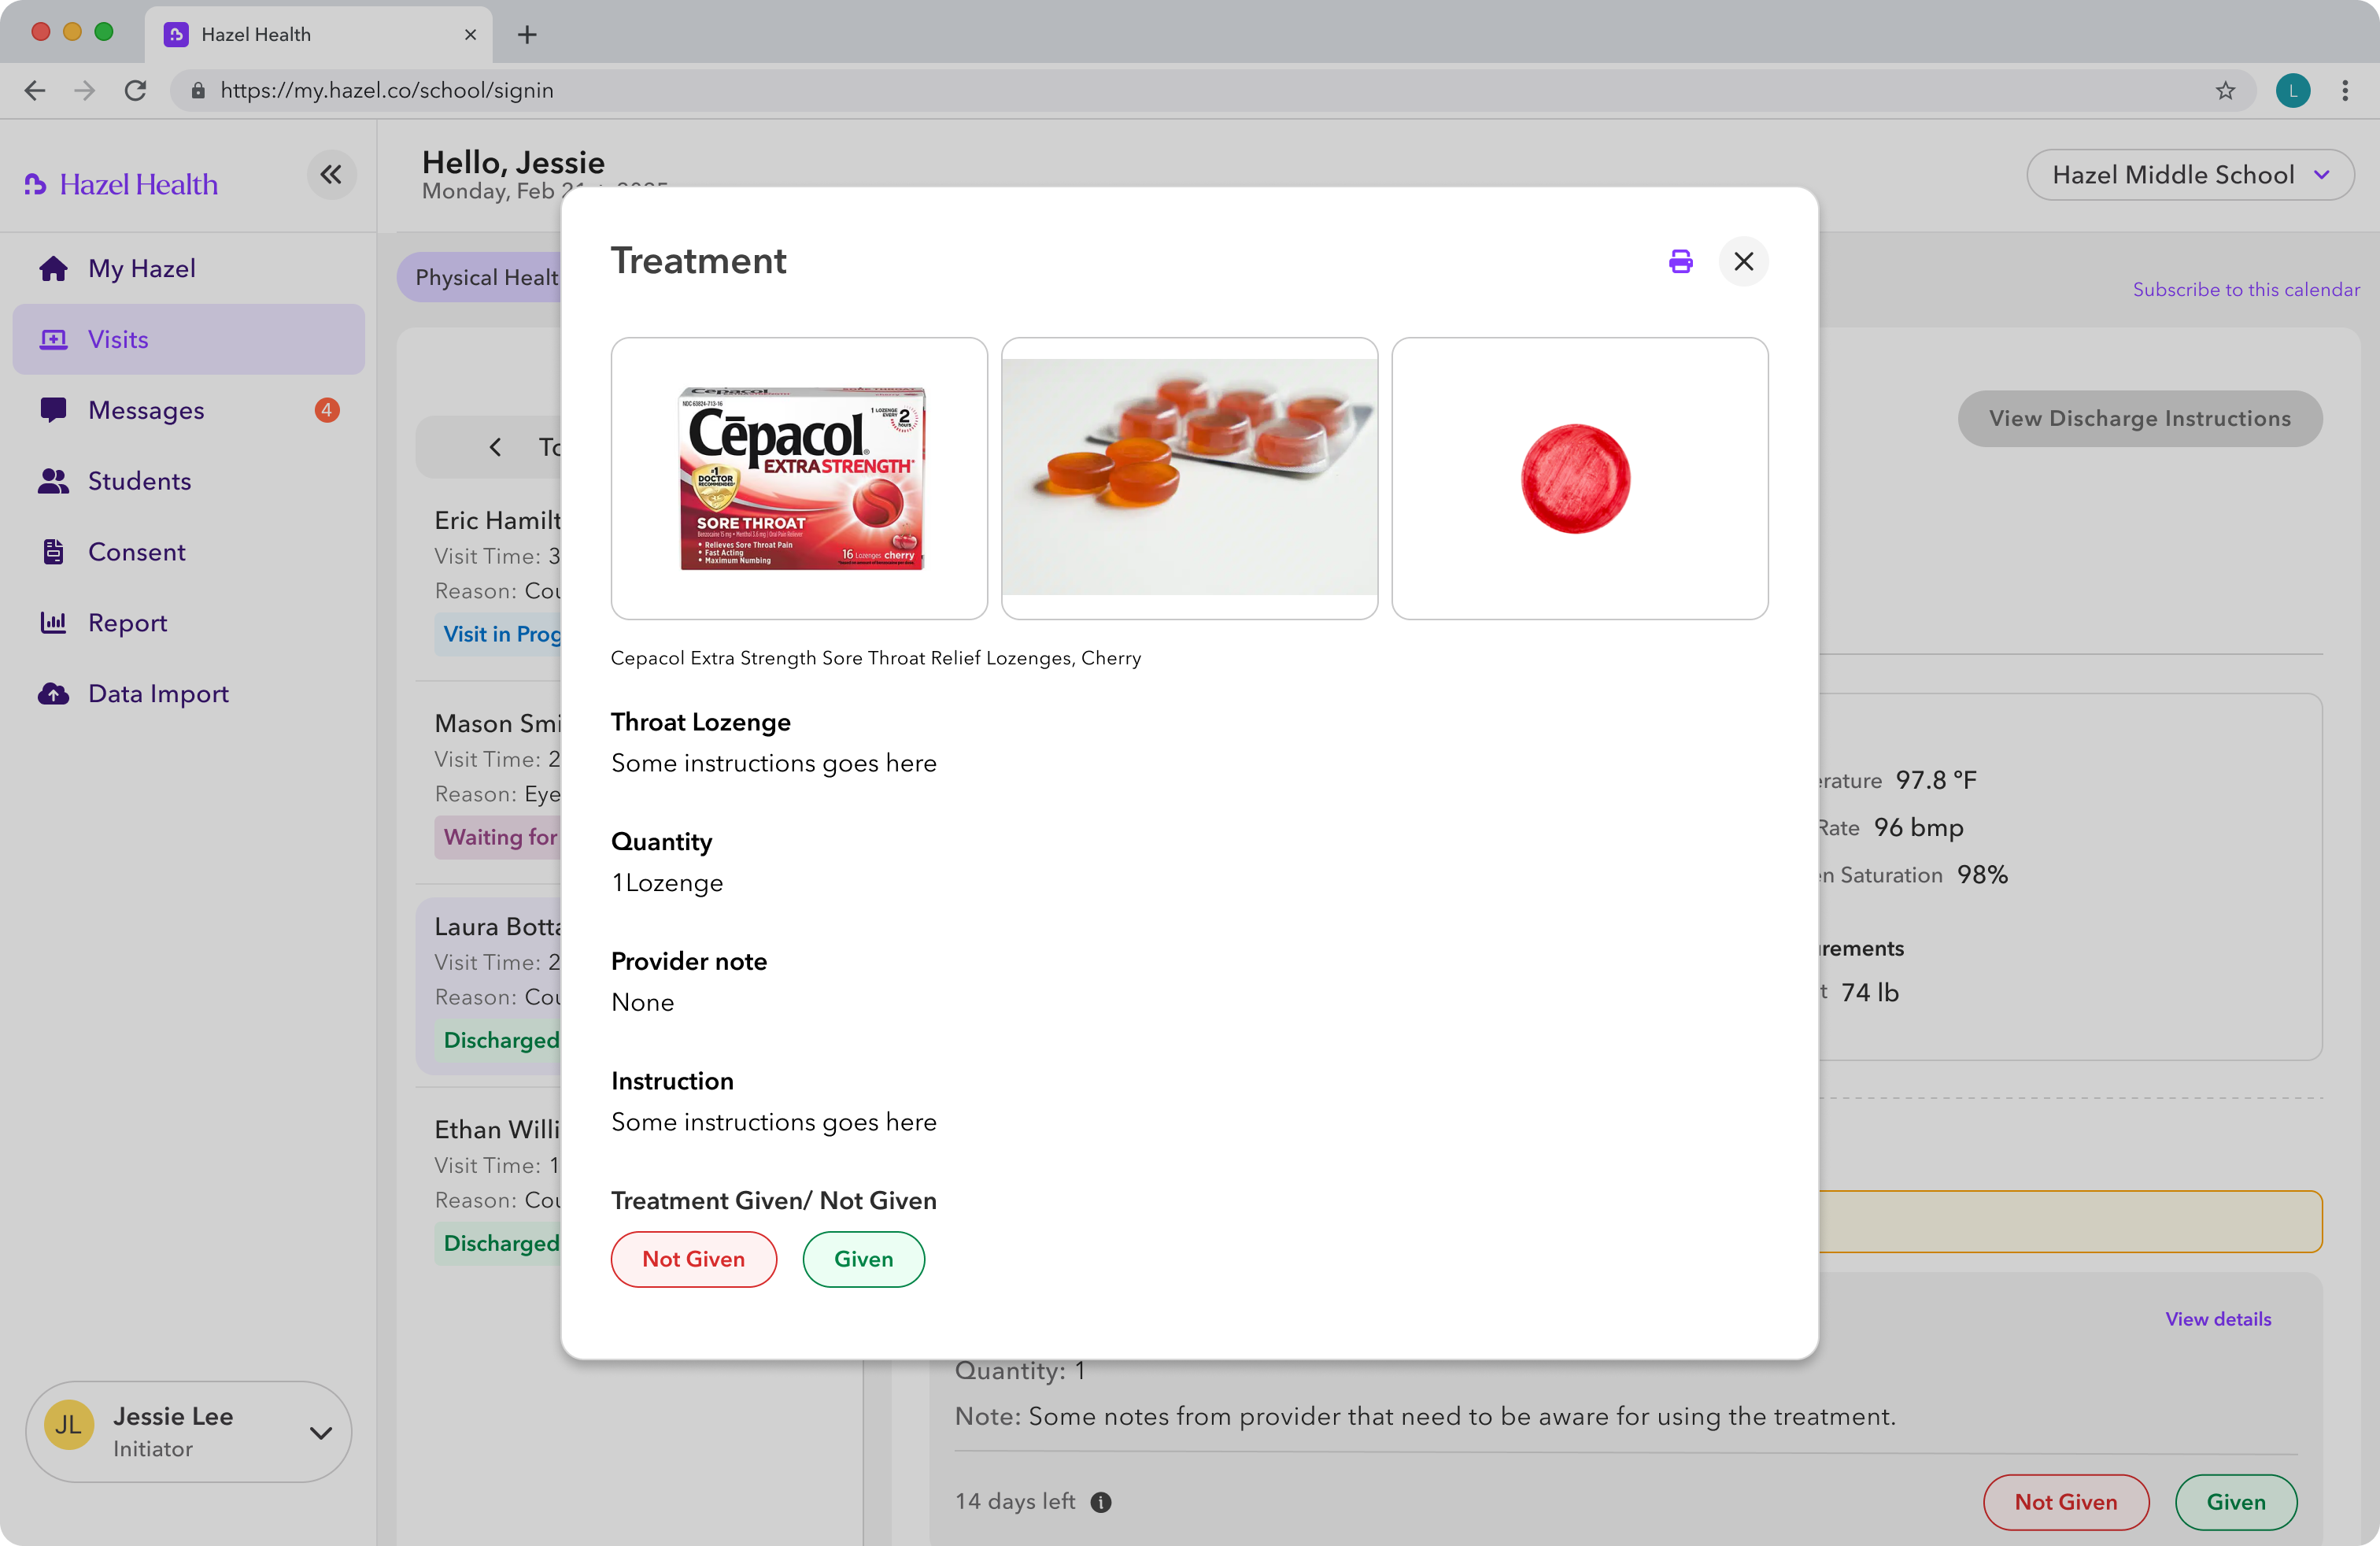Open Messages in sidebar
The height and width of the screenshot is (1546, 2380).
[x=188, y=410]
